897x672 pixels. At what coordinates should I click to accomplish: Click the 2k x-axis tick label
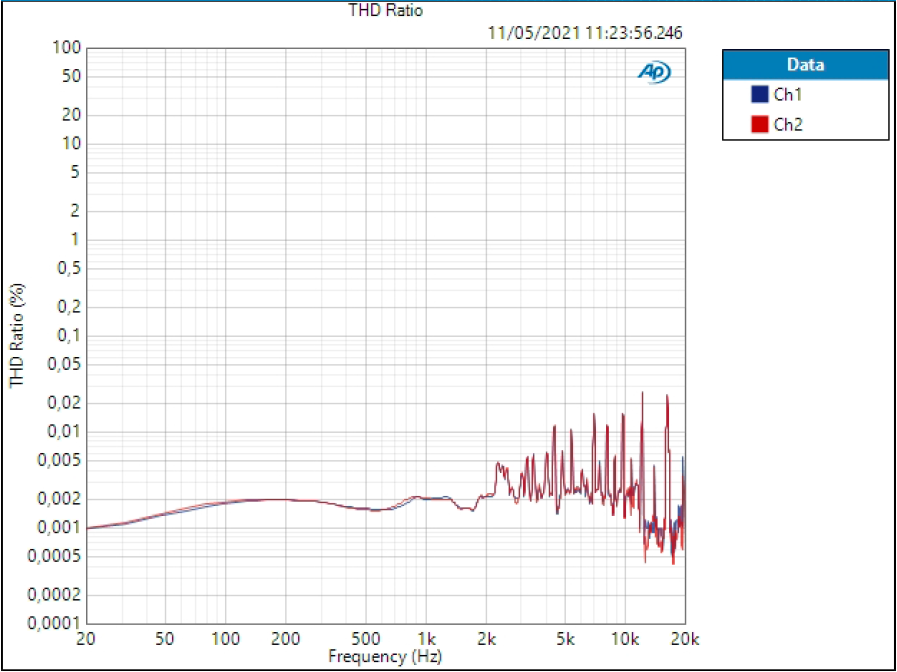[x=487, y=637]
